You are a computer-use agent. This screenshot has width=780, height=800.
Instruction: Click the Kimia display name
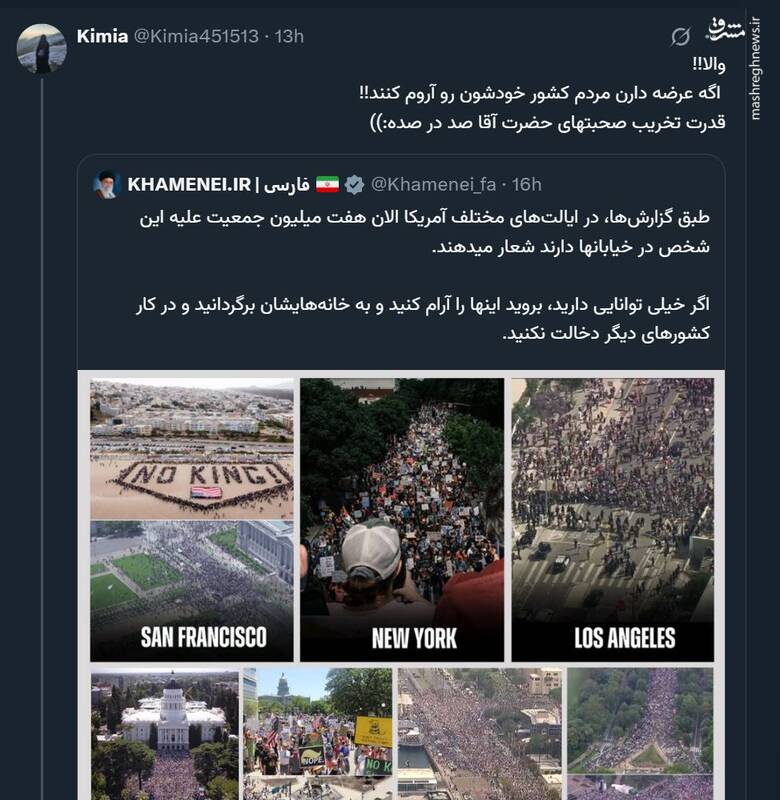coord(102,37)
